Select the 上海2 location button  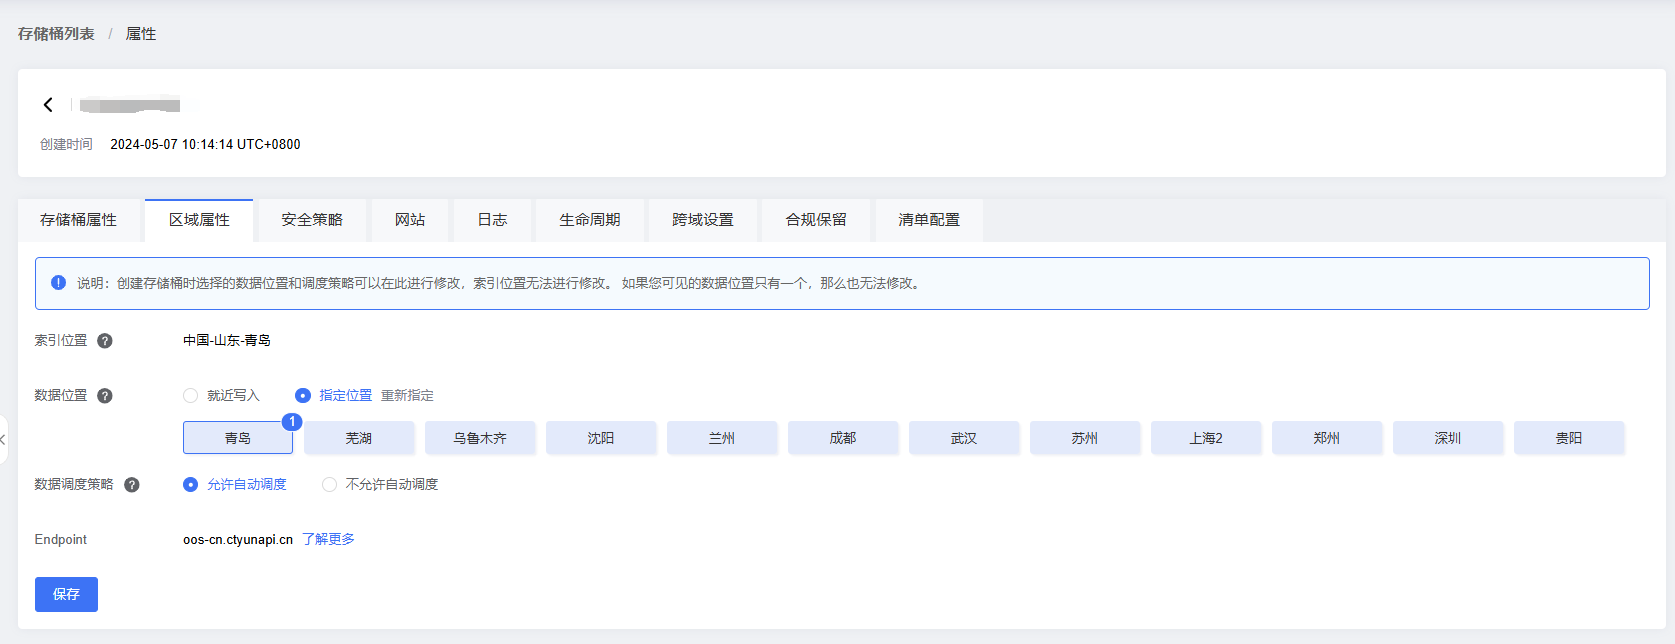1206,438
